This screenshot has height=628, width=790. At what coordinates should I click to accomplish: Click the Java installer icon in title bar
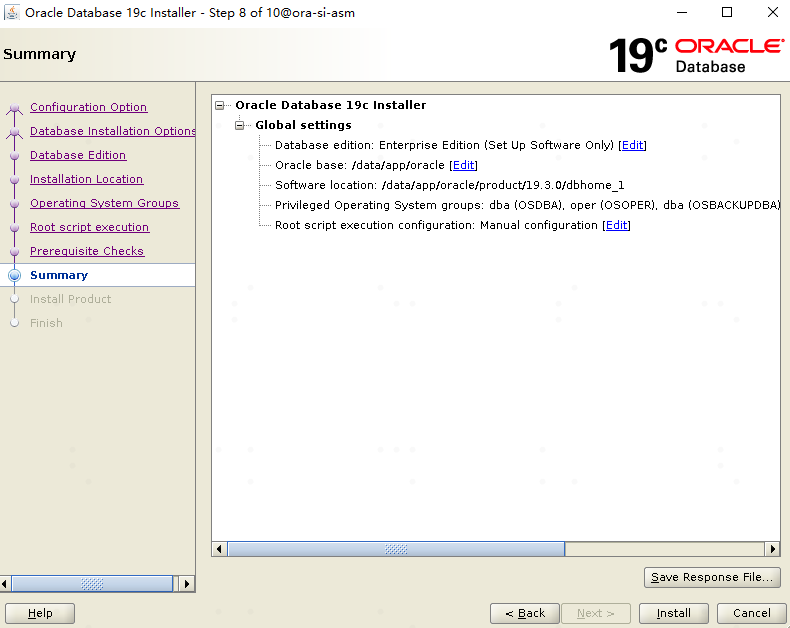tap(12, 12)
